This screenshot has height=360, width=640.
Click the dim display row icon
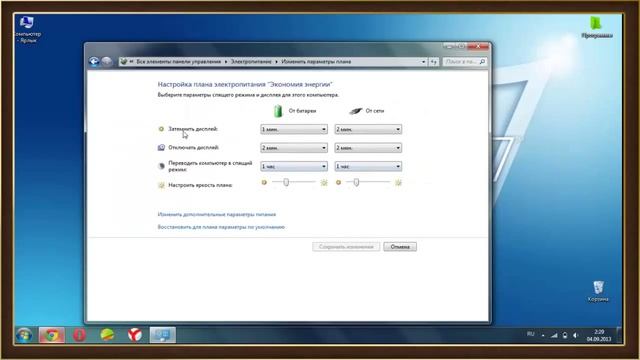pos(161,129)
